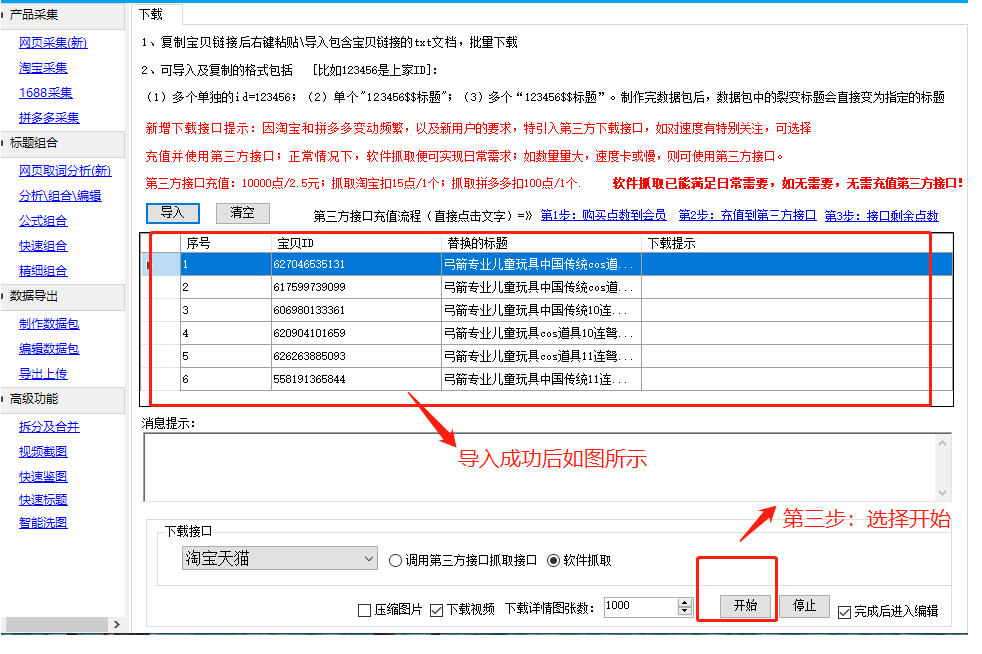
Task: Collapse the 数据导出 section header
Action: 63,296
